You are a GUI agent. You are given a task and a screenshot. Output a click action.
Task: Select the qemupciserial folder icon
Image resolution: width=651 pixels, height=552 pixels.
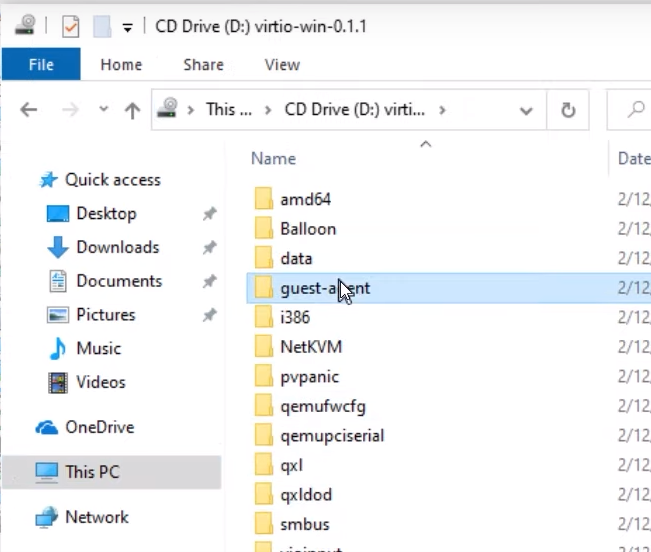coord(264,435)
